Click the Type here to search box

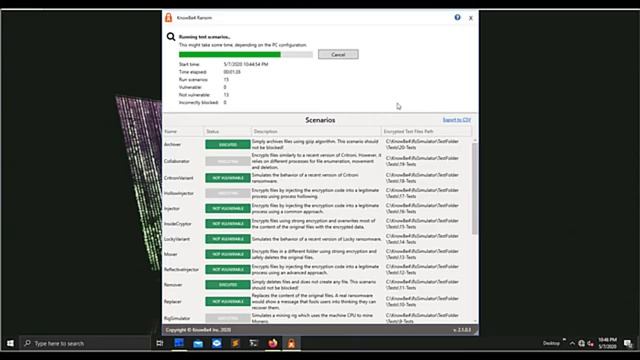85,343
